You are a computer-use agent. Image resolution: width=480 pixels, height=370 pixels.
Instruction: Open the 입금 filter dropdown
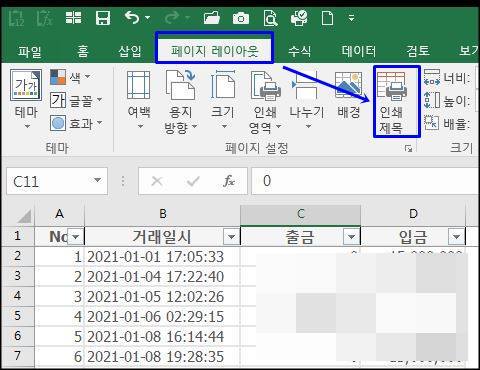(x=456, y=237)
